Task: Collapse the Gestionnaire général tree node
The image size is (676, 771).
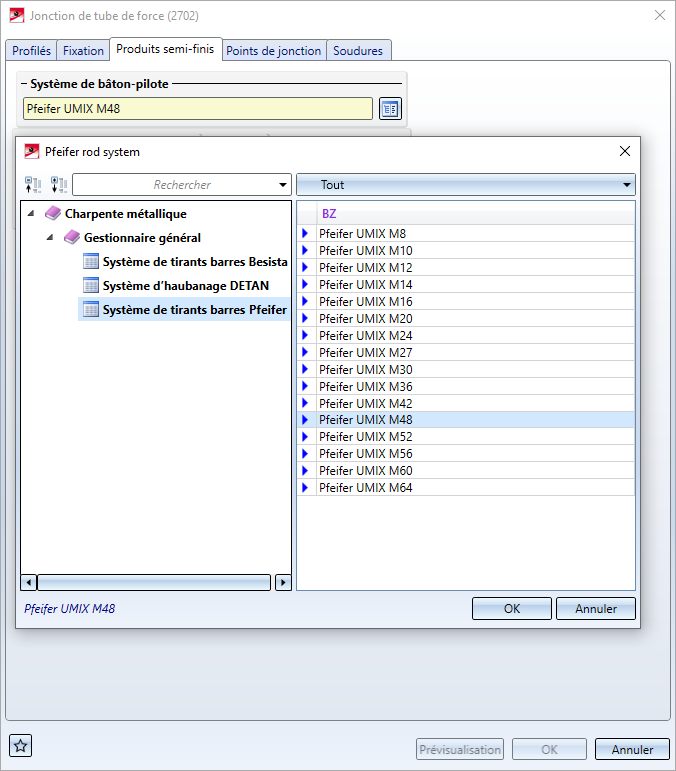Action: pos(50,237)
